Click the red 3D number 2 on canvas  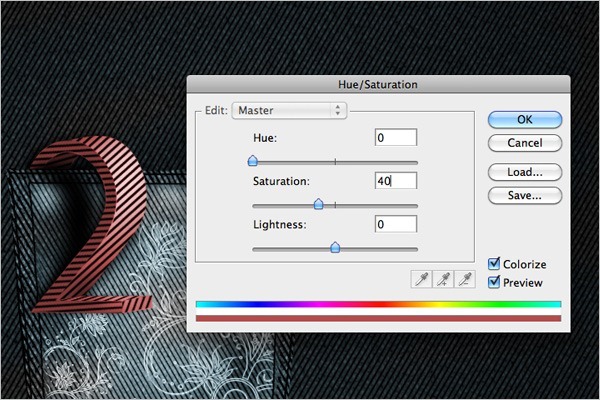click(x=90, y=224)
